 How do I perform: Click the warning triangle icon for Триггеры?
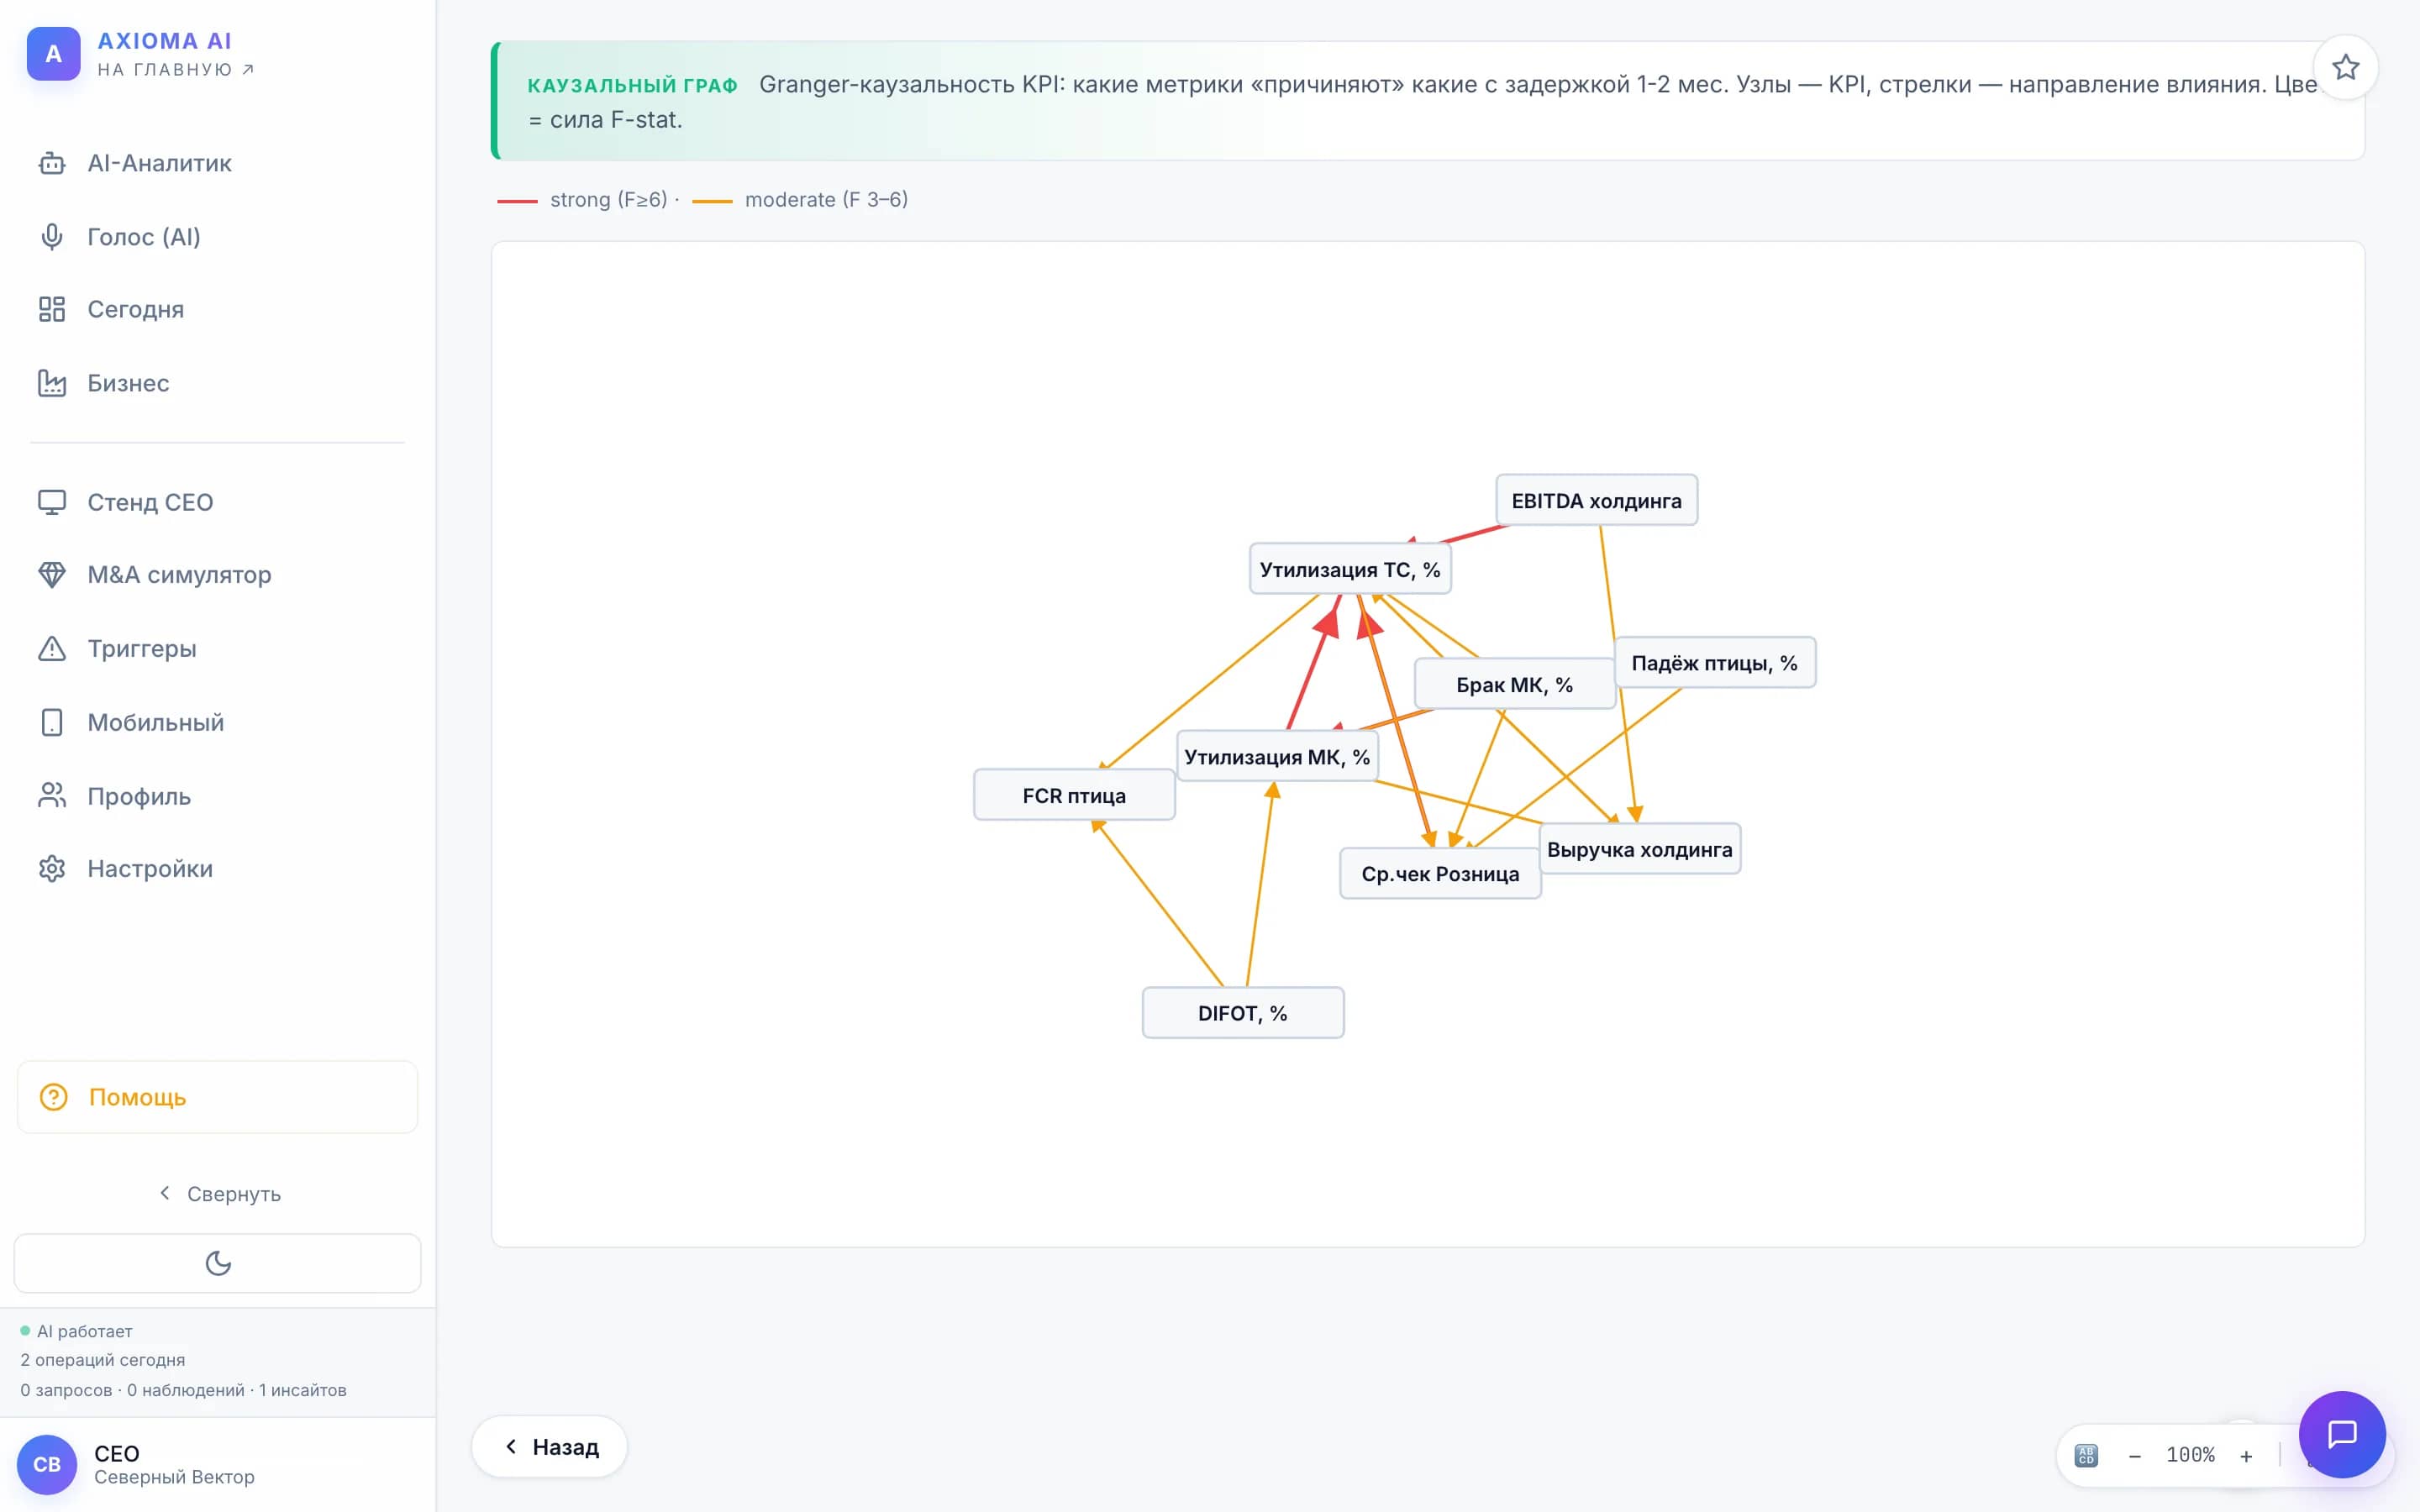pos(52,649)
